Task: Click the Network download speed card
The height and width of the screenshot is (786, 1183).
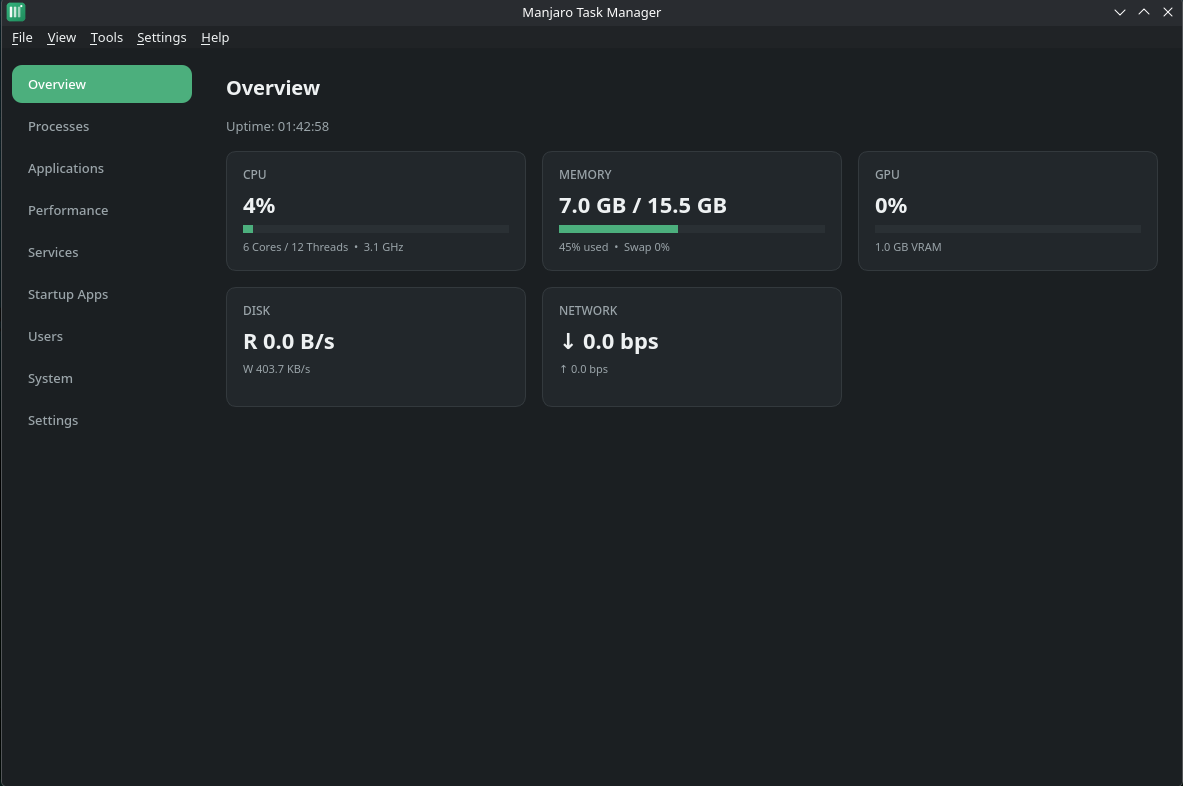Action: coord(692,347)
